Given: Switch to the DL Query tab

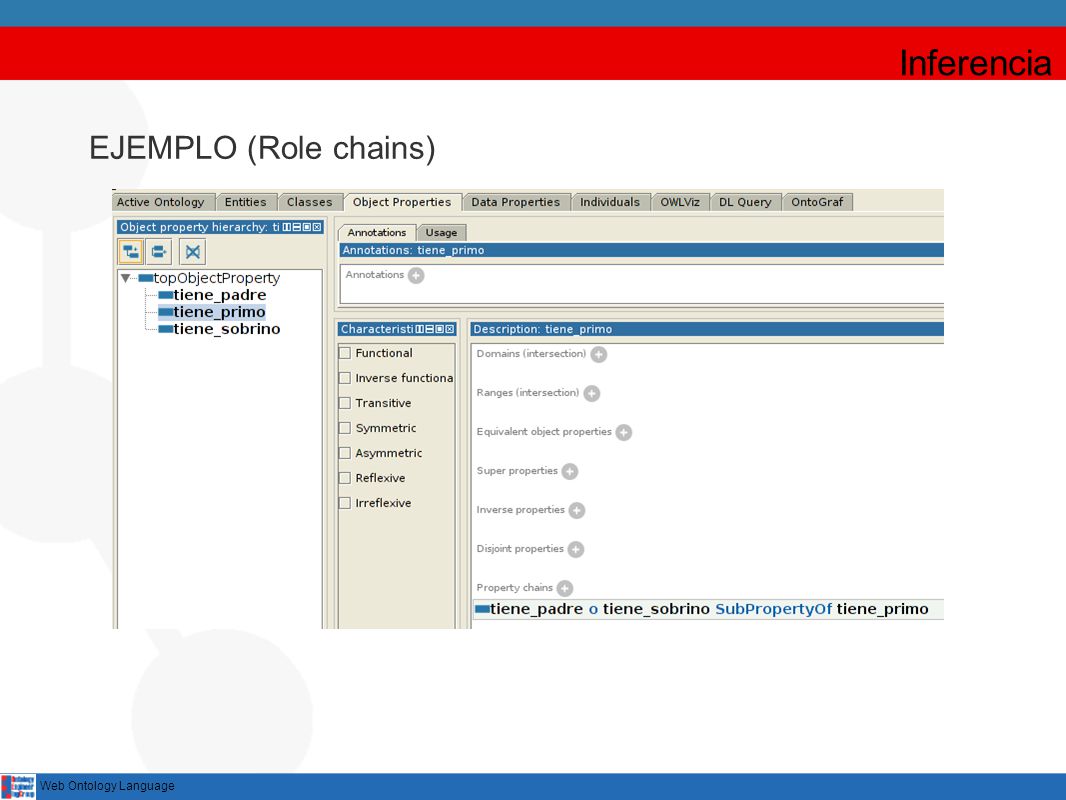Looking at the screenshot, I should (x=745, y=202).
